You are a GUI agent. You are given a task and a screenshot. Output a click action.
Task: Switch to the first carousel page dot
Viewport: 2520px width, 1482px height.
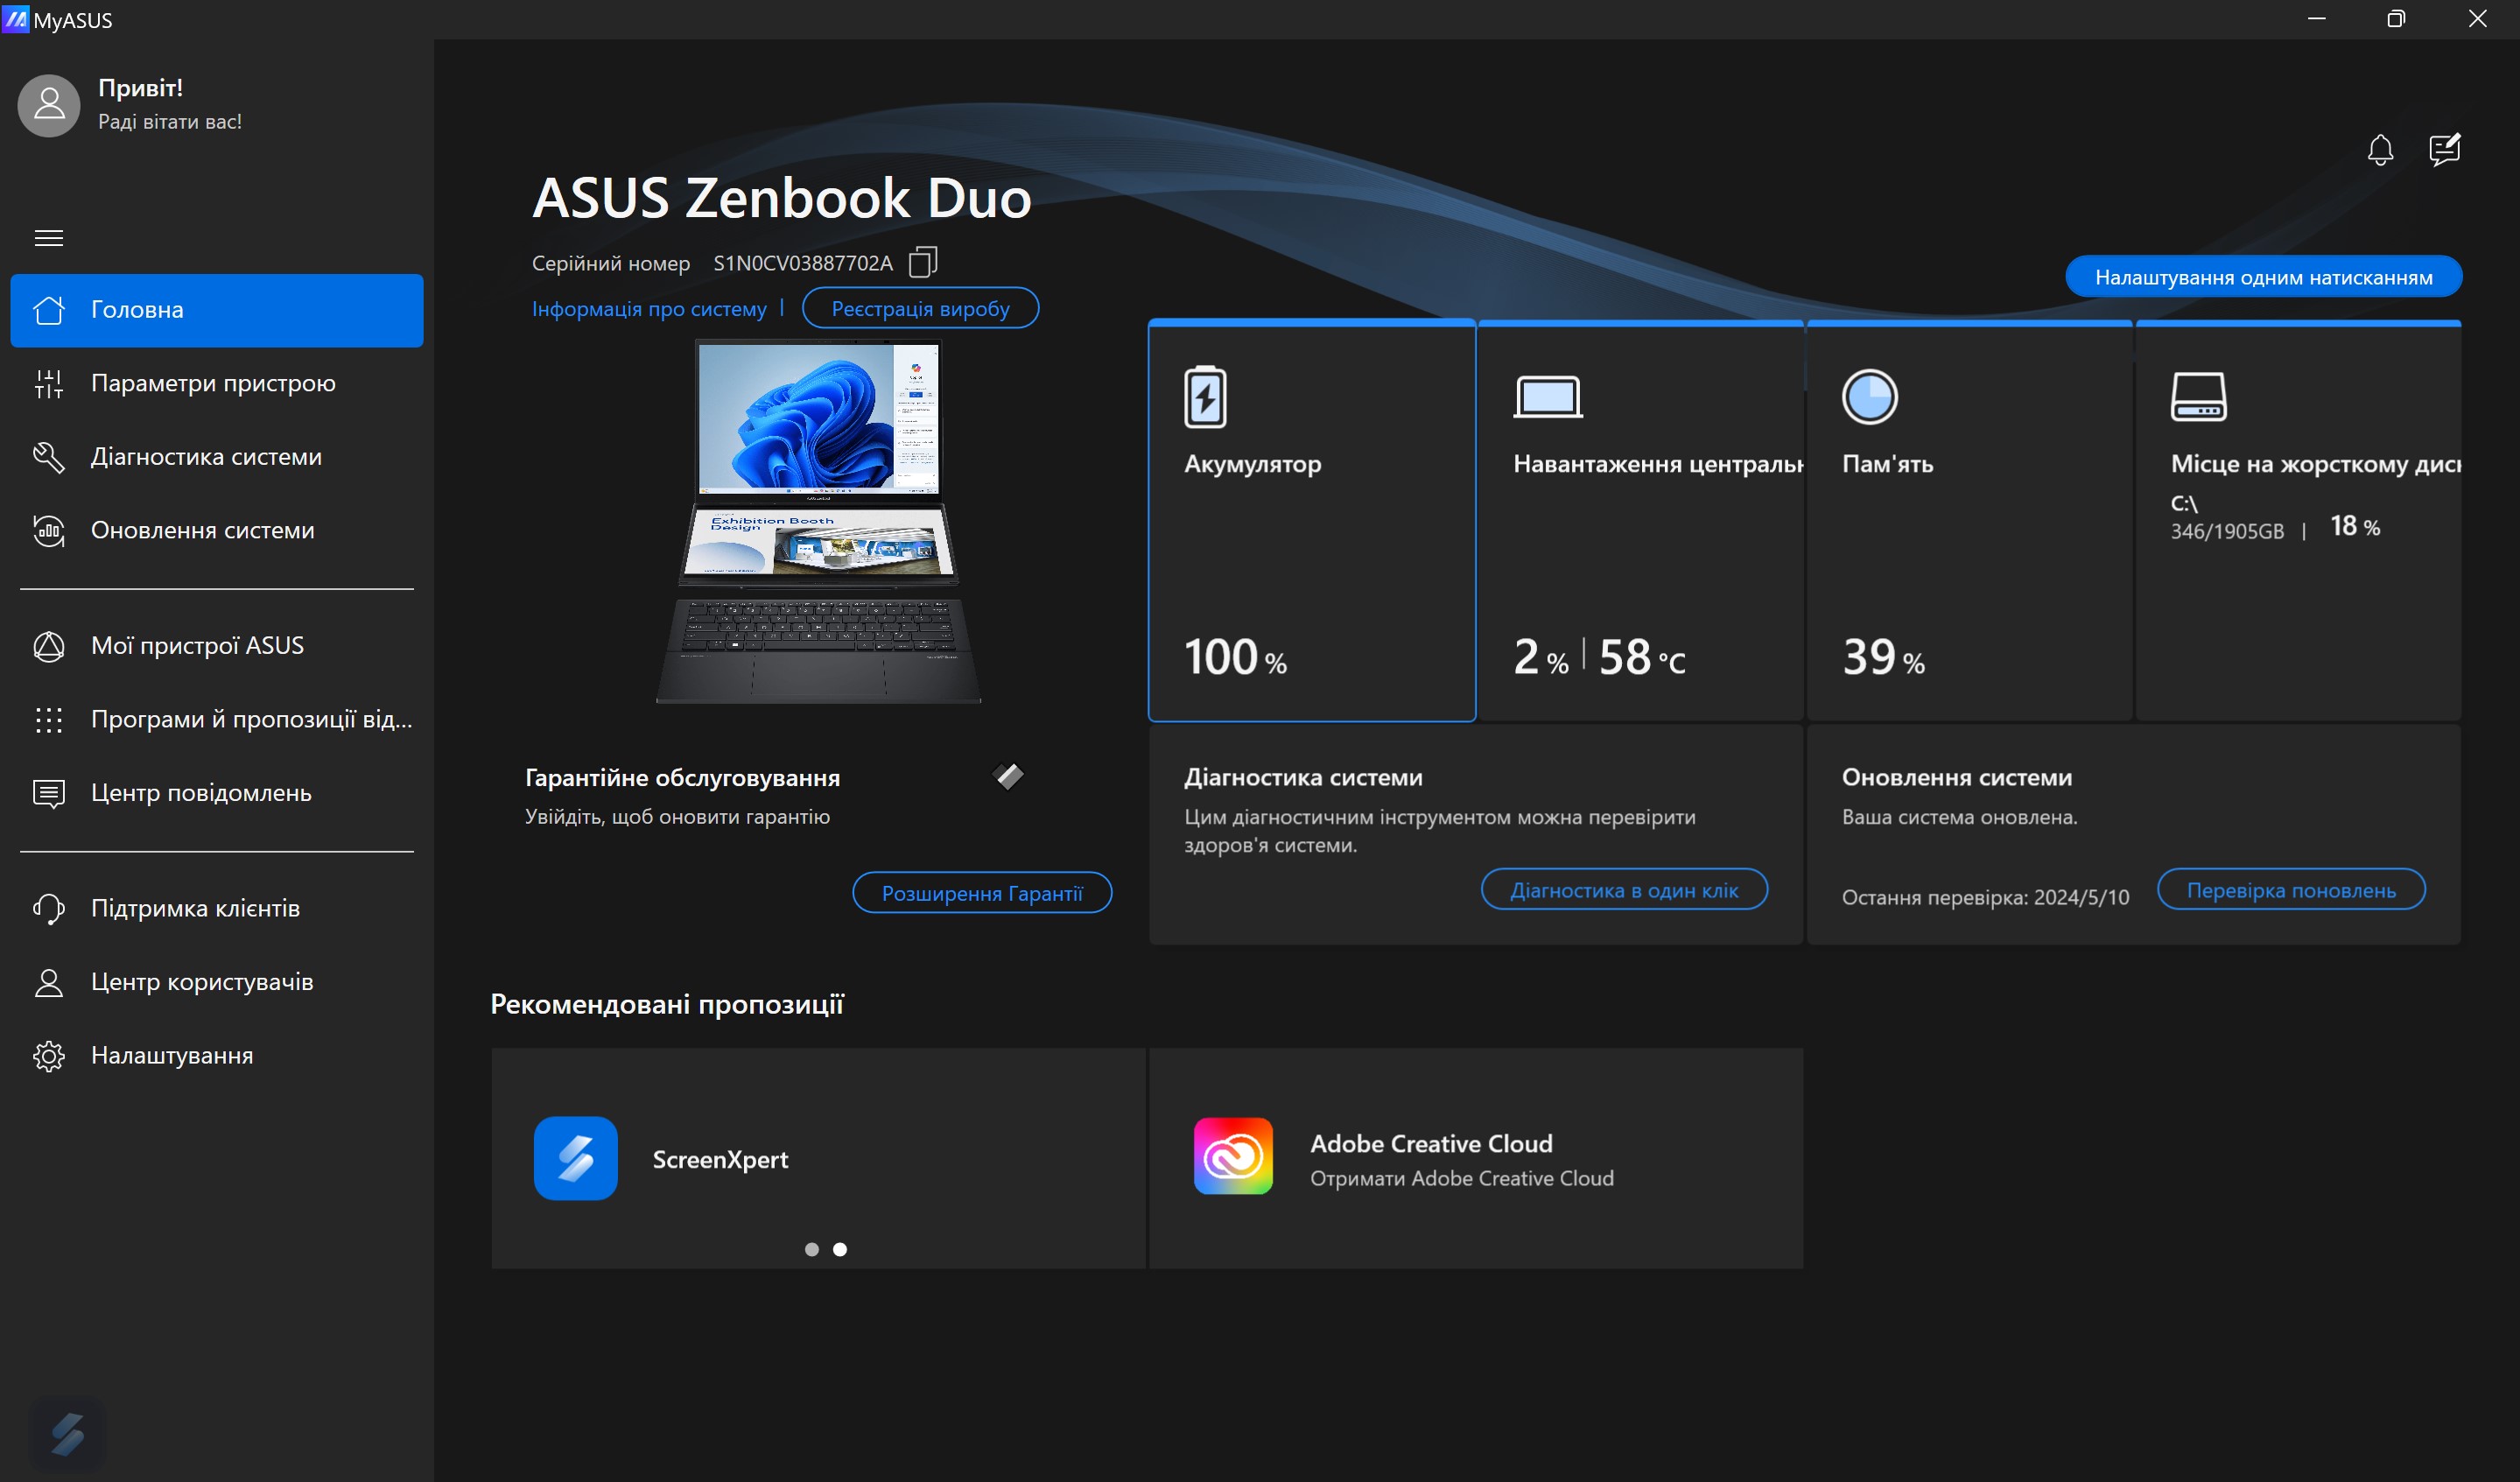[812, 1250]
